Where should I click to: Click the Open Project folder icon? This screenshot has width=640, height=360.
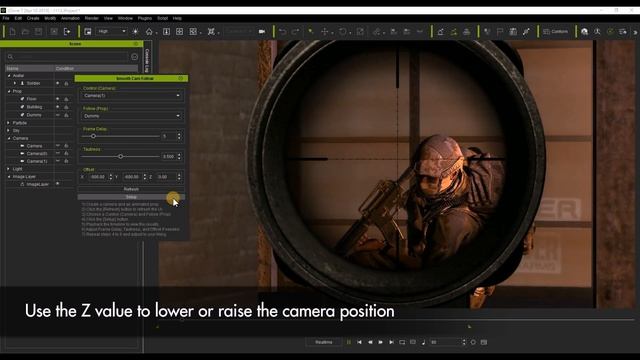coord(25,31)
